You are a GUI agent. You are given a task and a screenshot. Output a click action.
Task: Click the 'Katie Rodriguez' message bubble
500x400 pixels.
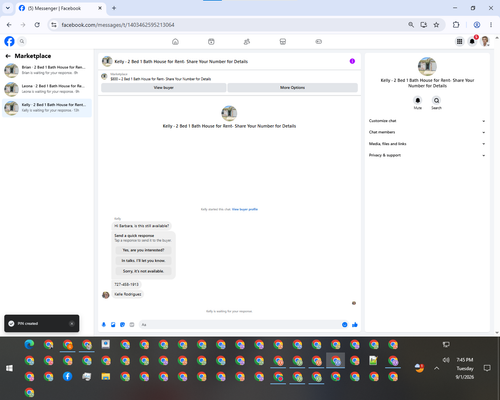[128, 294]
